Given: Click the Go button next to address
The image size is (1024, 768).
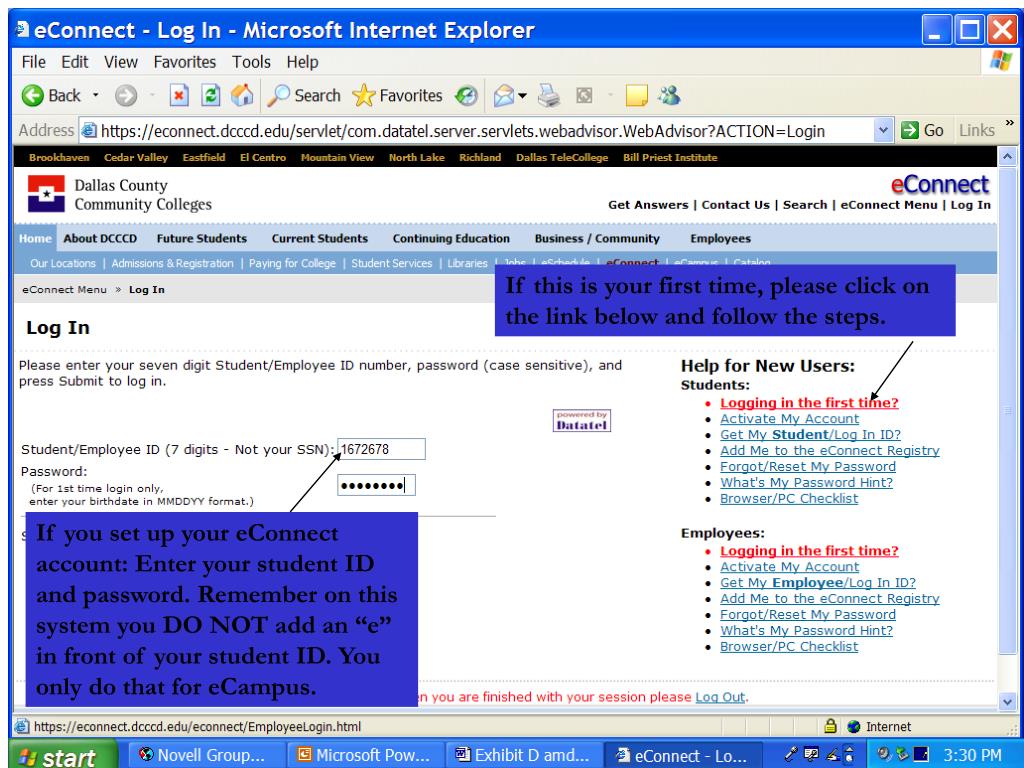Looking at the screenshot, I should pyautogui.click(x=922, y=130).
